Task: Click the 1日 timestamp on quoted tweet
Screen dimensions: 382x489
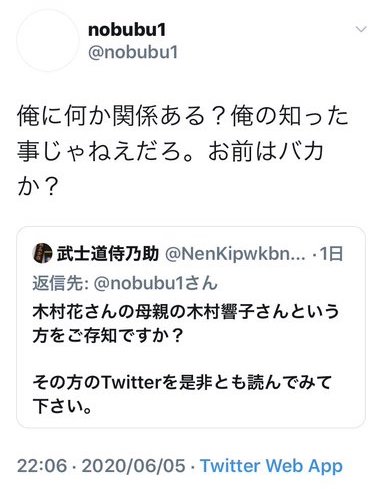Action: (x=331, y=254)
